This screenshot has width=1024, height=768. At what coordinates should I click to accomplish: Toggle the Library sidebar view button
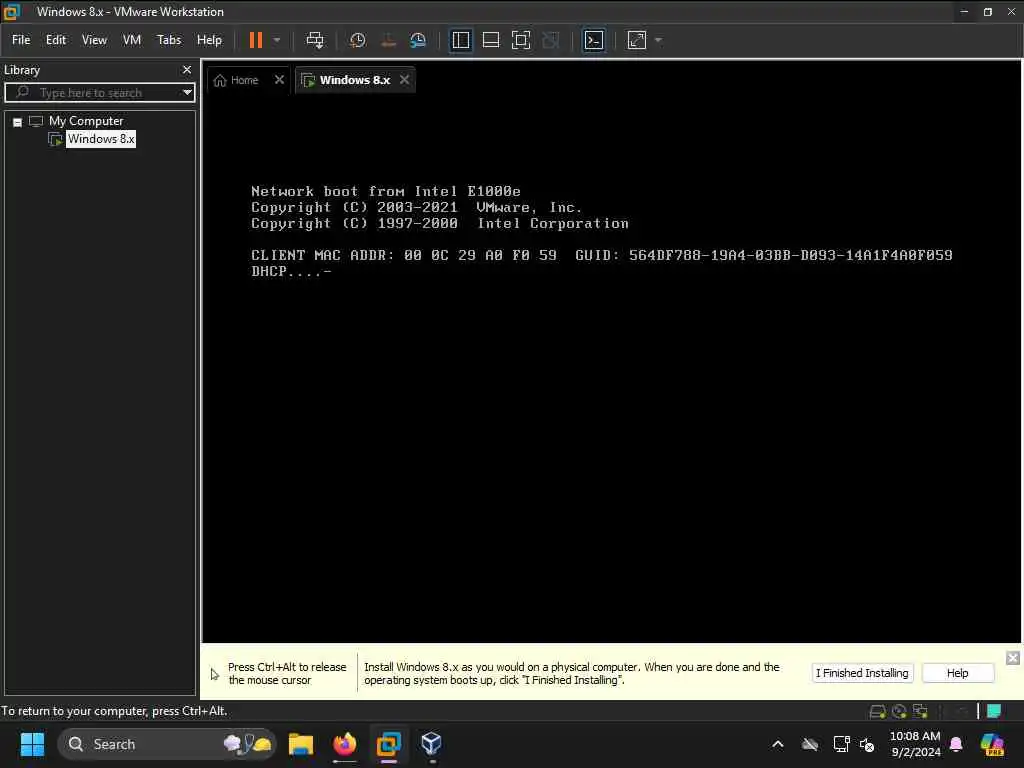coord(460,40)
